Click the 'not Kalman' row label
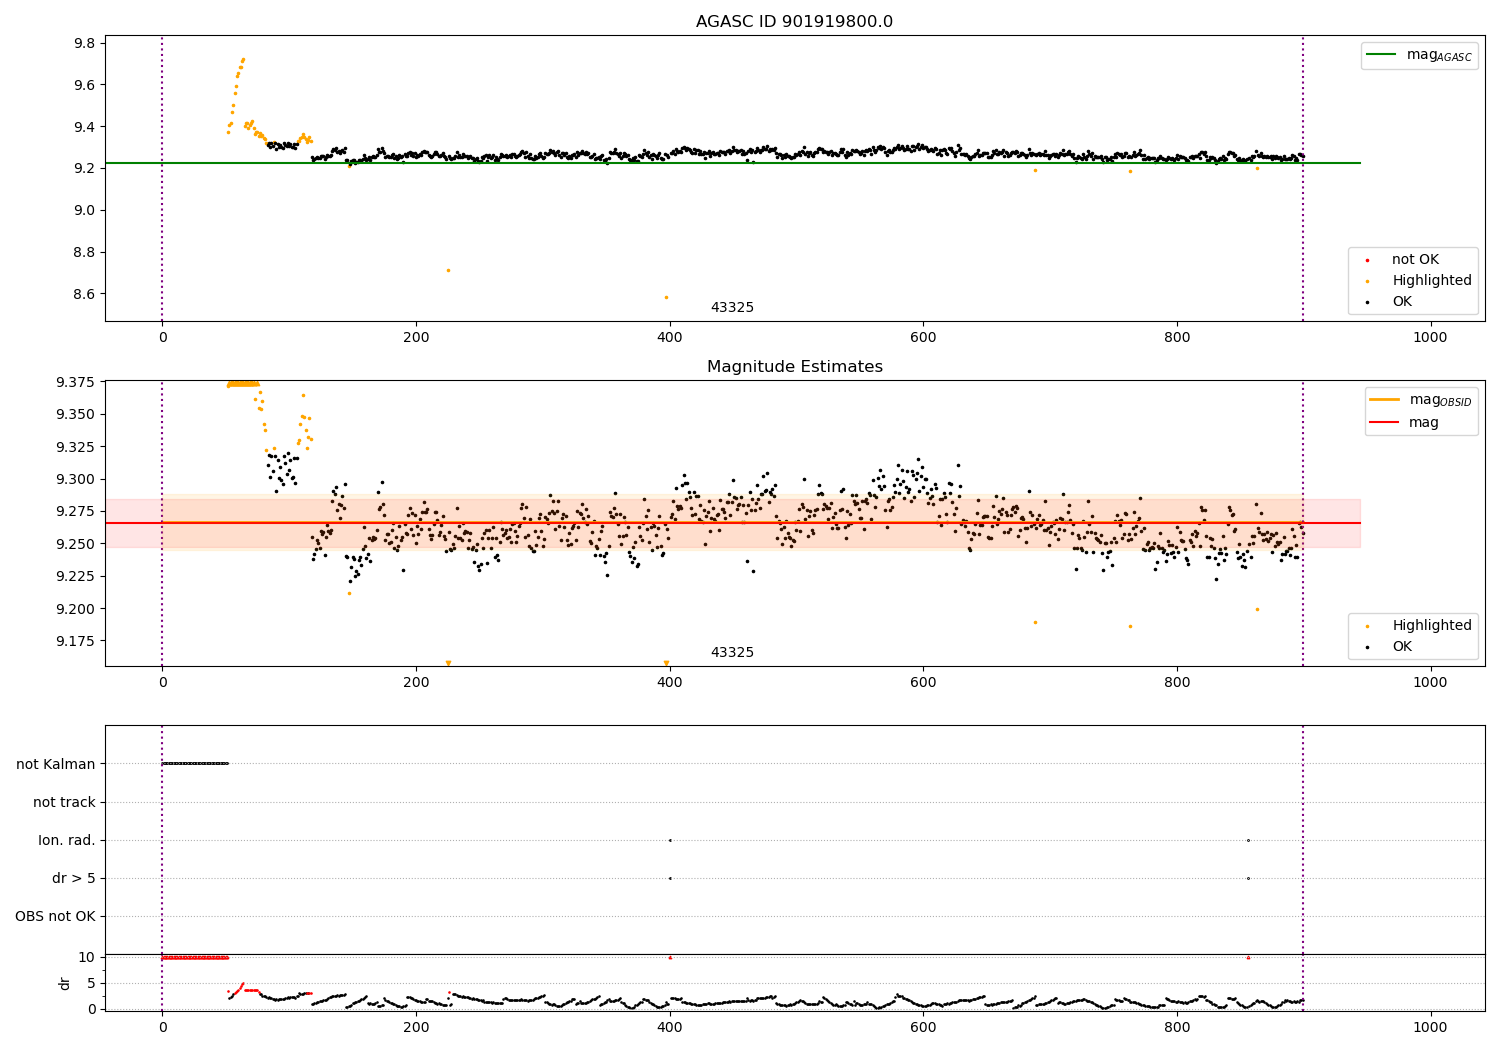 pyautogui.click(x=56, y=764)
